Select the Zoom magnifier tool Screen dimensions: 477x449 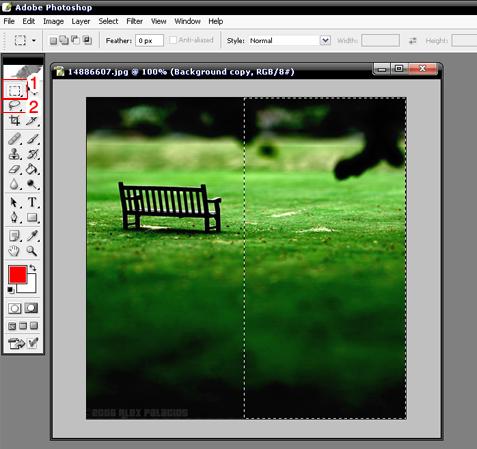point(32,251)
